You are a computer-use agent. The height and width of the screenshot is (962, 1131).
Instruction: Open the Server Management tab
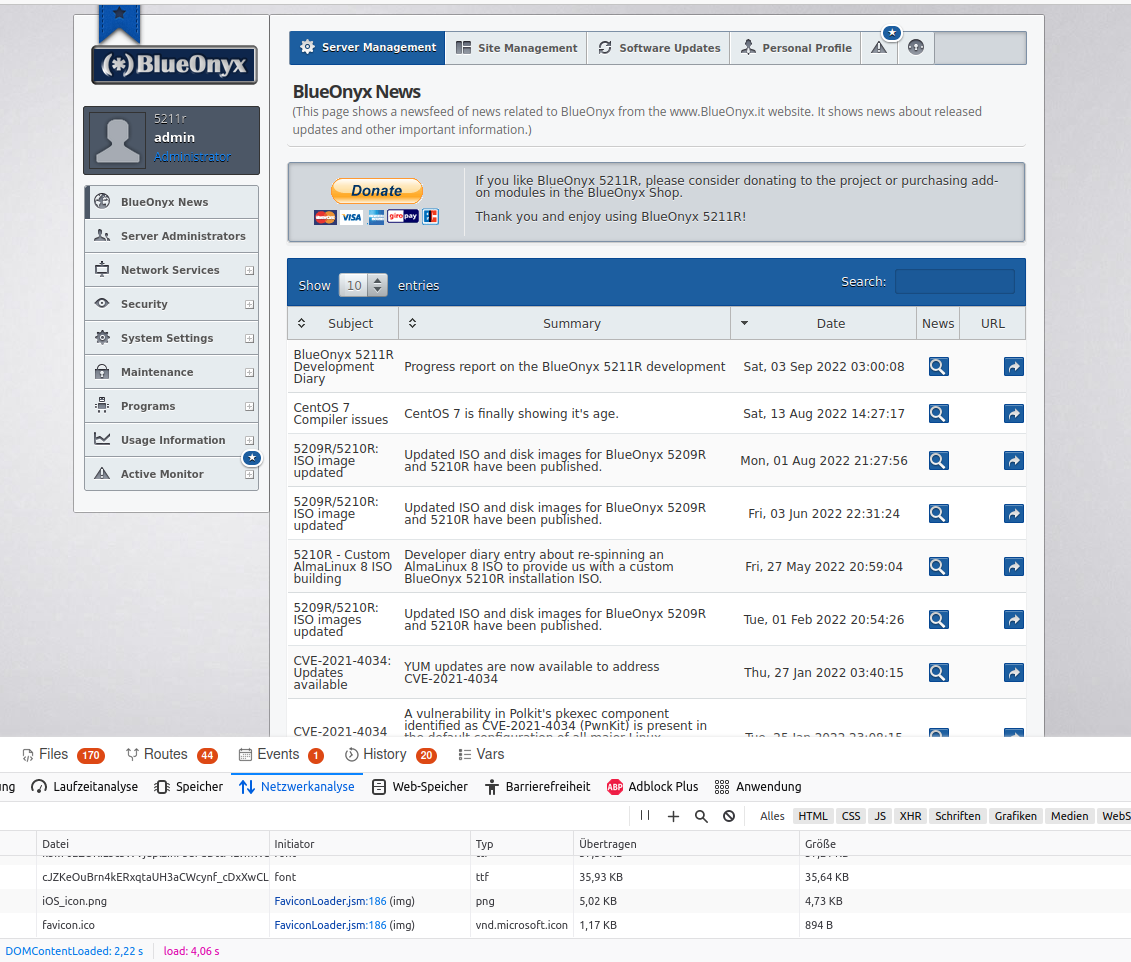[367, 48]
